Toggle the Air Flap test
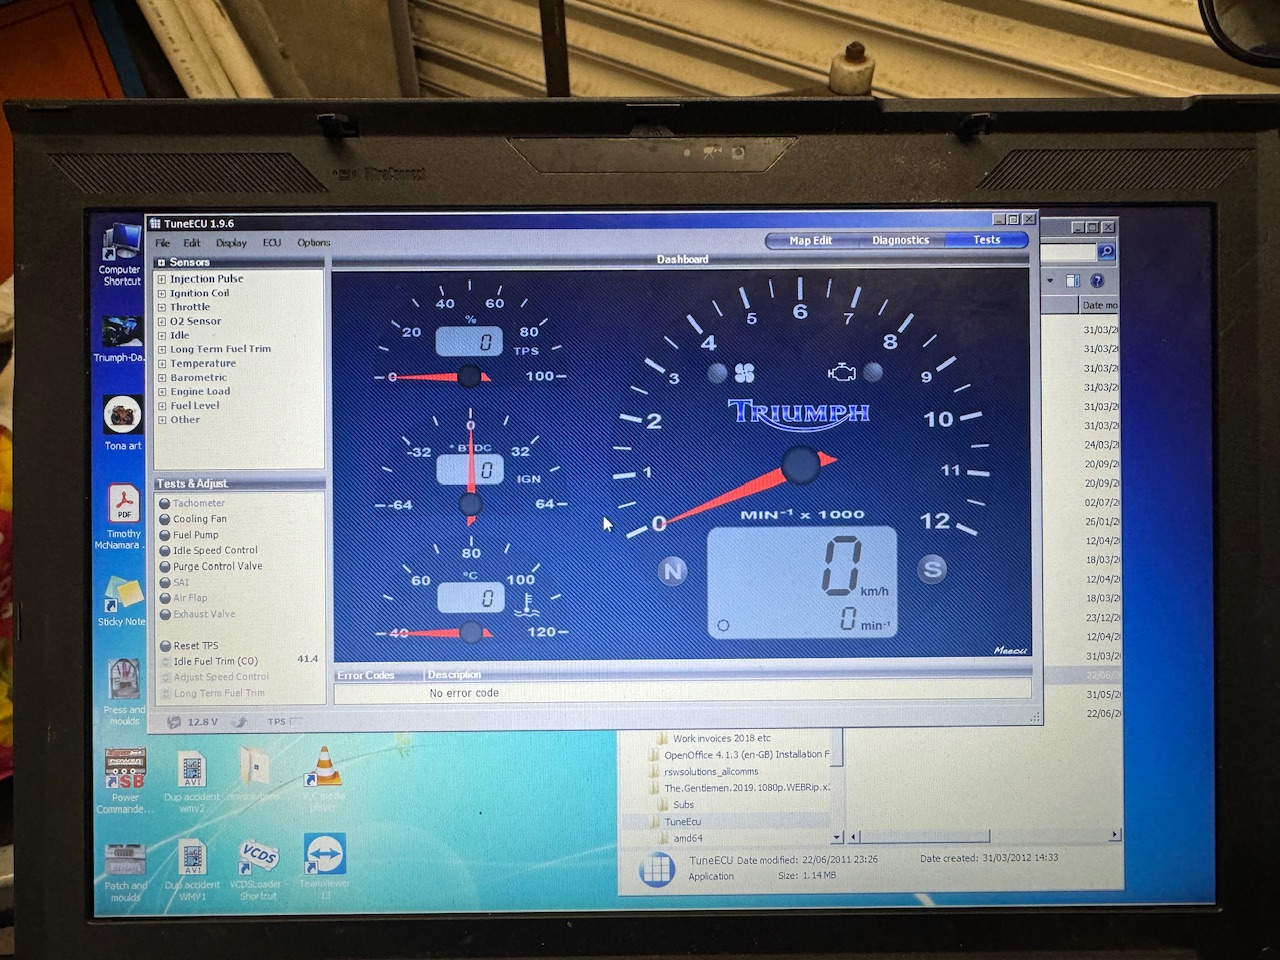1280x960 pixels. pyautogui.click(x=165, y=598)
